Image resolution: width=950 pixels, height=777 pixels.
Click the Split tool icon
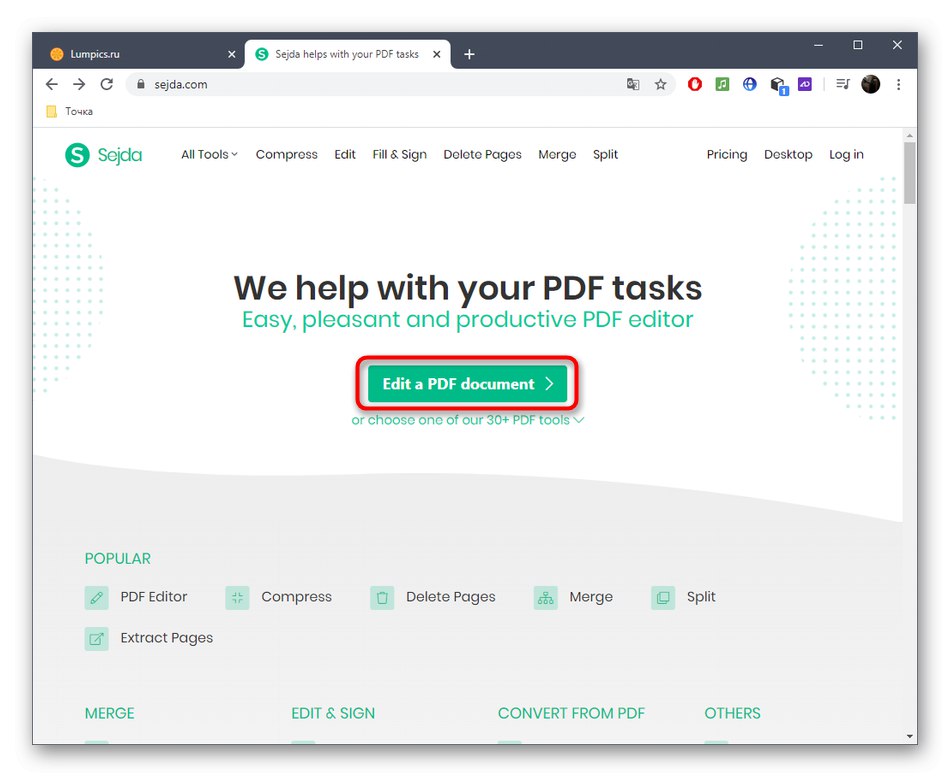click(663, 597)
